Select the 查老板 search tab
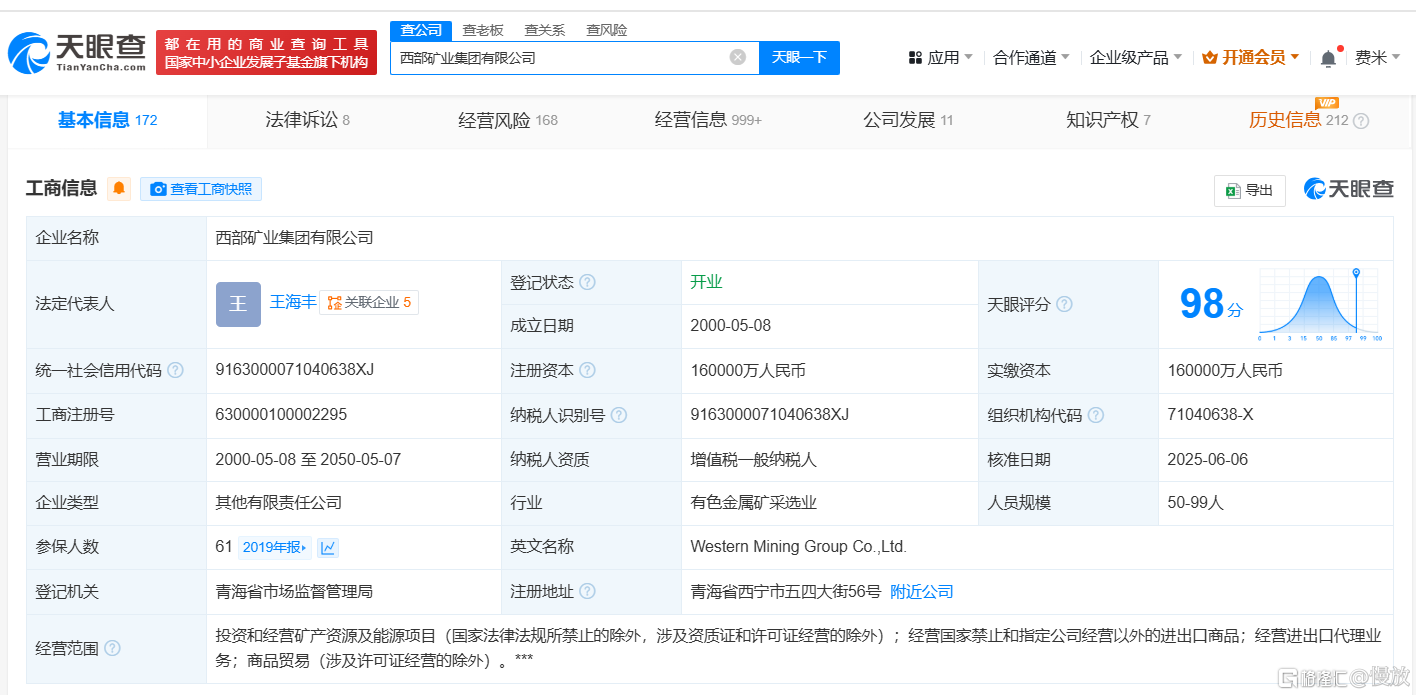The image size is (1416, 695). [x=483, y=30]
